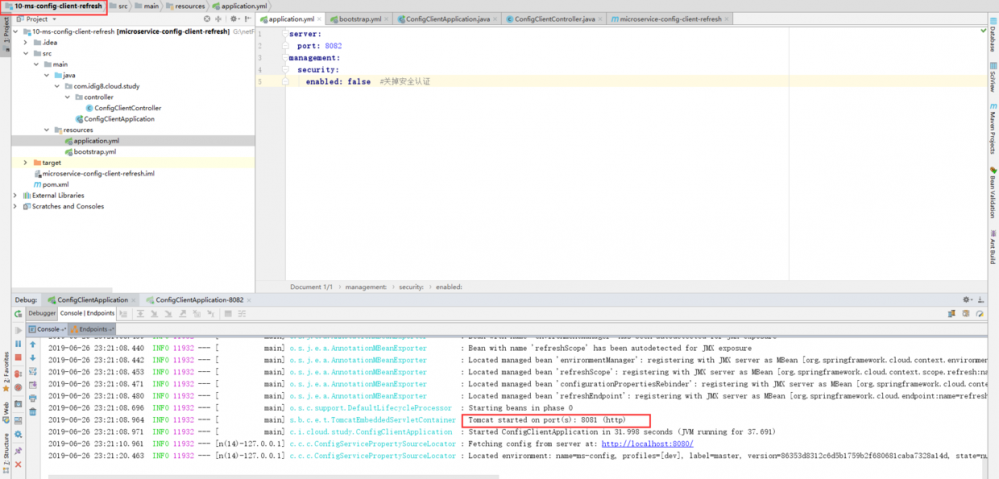999x479 pixels.
Task: Expand External Libraries node
Action: click(15, 196)
